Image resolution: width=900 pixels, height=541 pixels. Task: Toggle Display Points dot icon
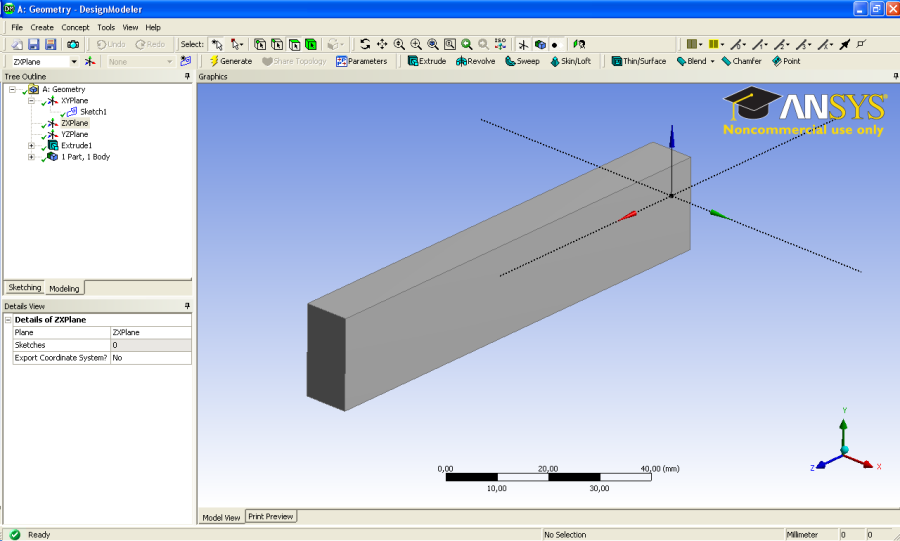pyautogui.click(x=555, y=44)
